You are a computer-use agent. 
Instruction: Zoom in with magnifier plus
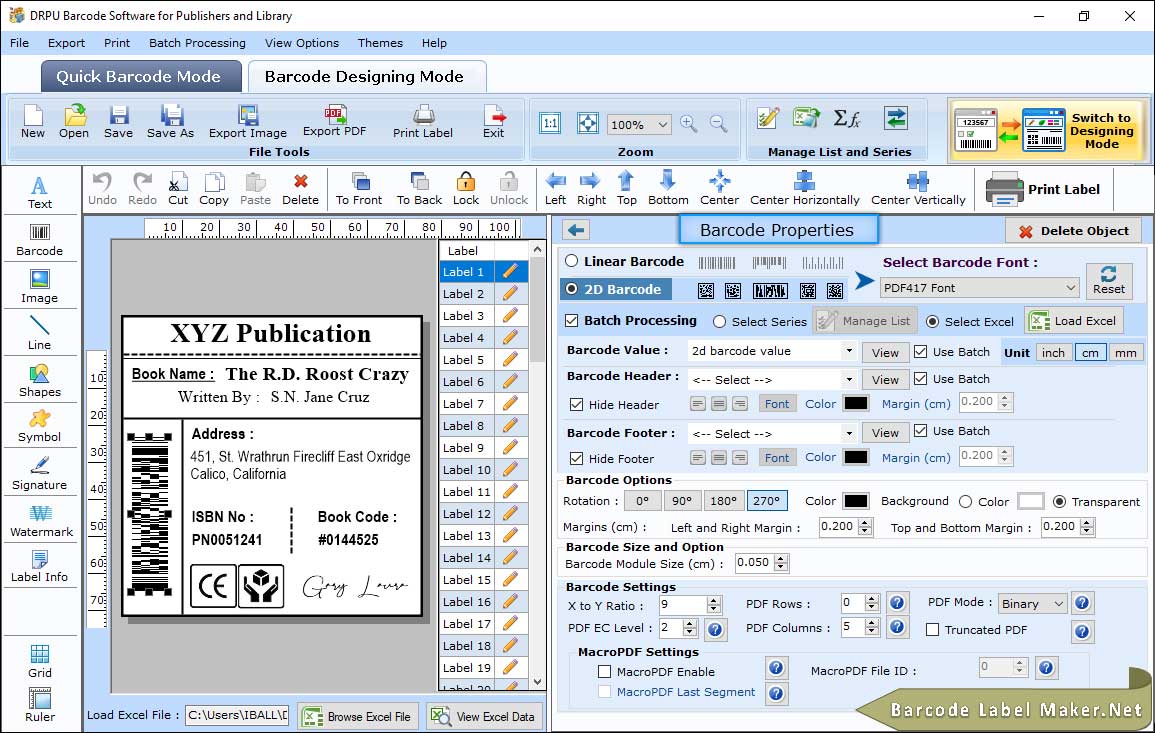(689, 123)
